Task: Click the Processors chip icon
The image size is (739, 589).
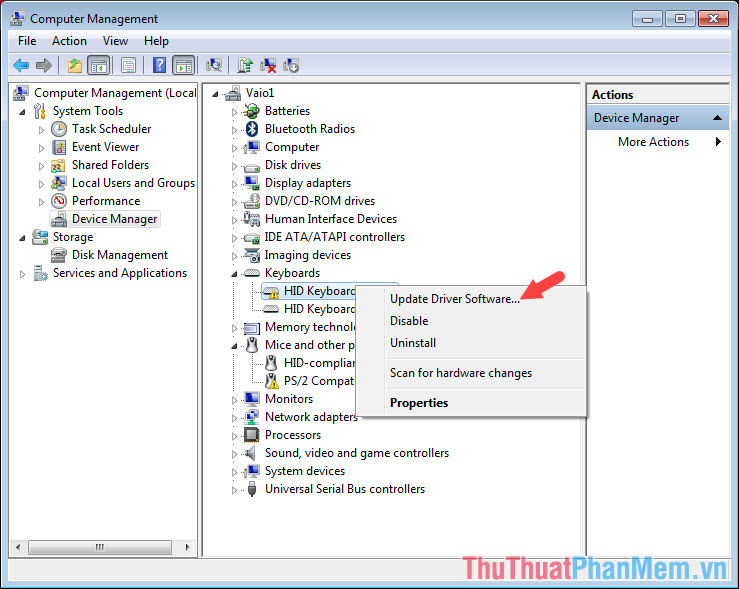Action: 252,434
